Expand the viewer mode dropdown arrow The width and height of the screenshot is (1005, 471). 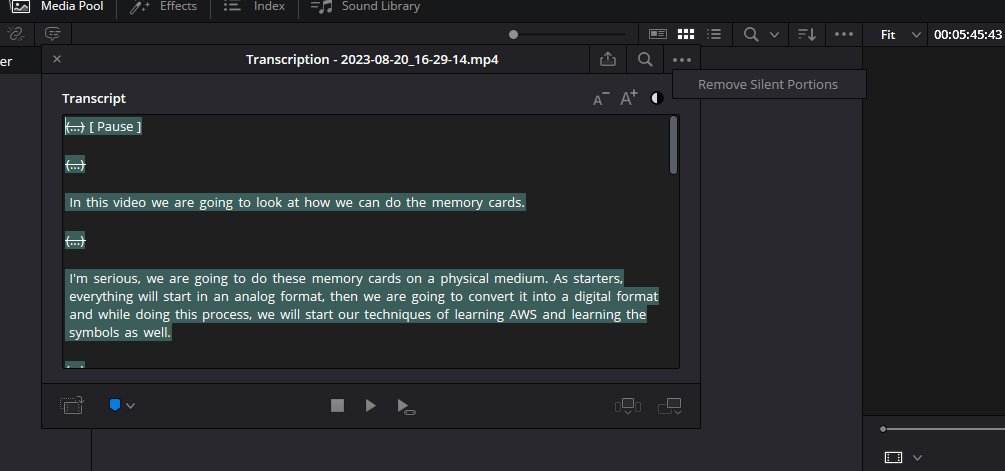tap(917, 458)
